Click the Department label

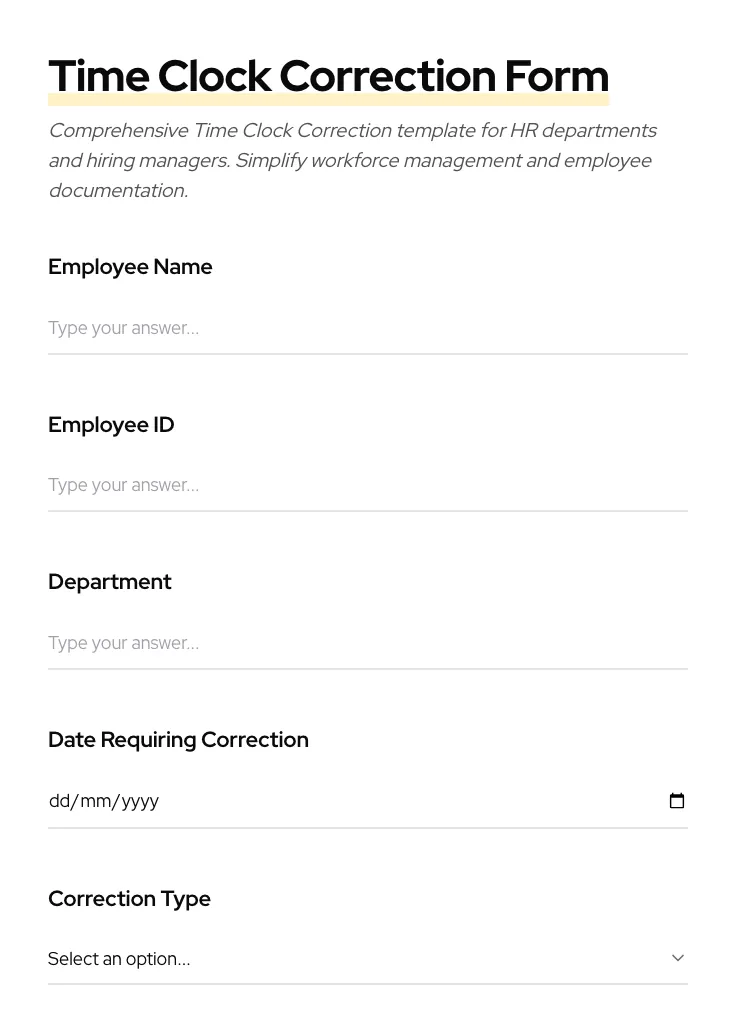[x=110, y=582]
